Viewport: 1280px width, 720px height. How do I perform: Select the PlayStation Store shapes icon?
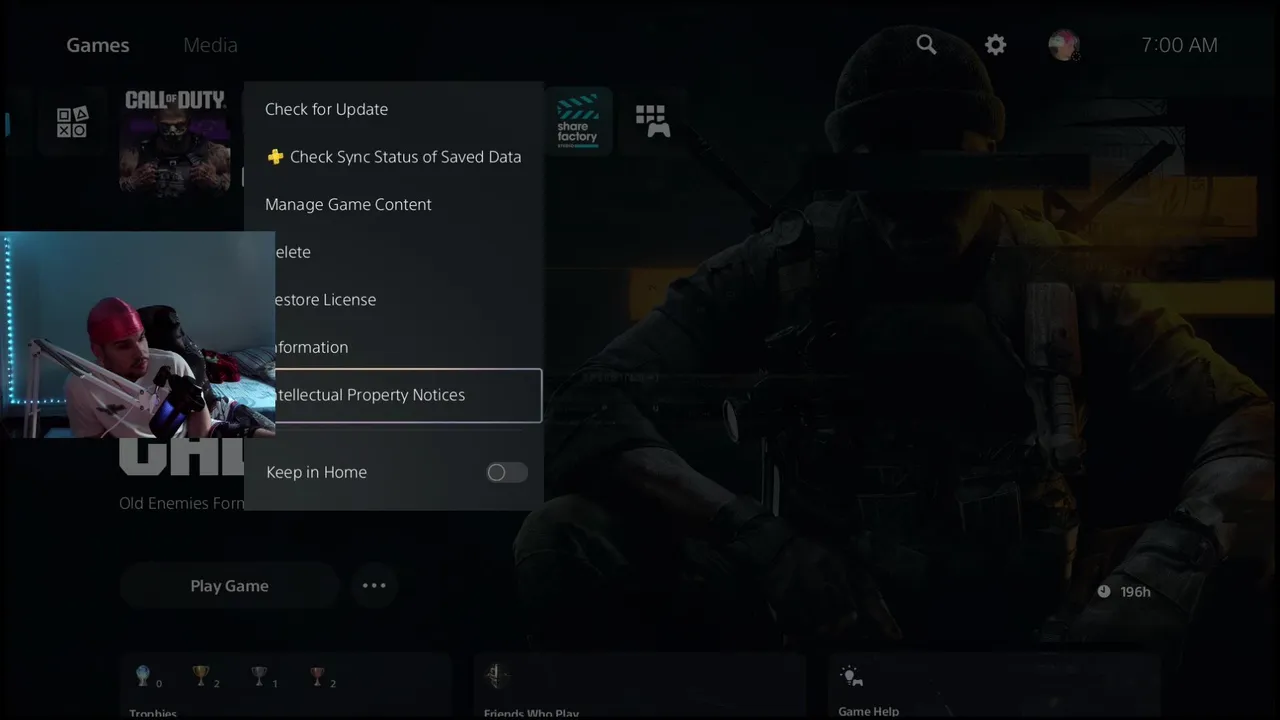(x=72, y=122)
